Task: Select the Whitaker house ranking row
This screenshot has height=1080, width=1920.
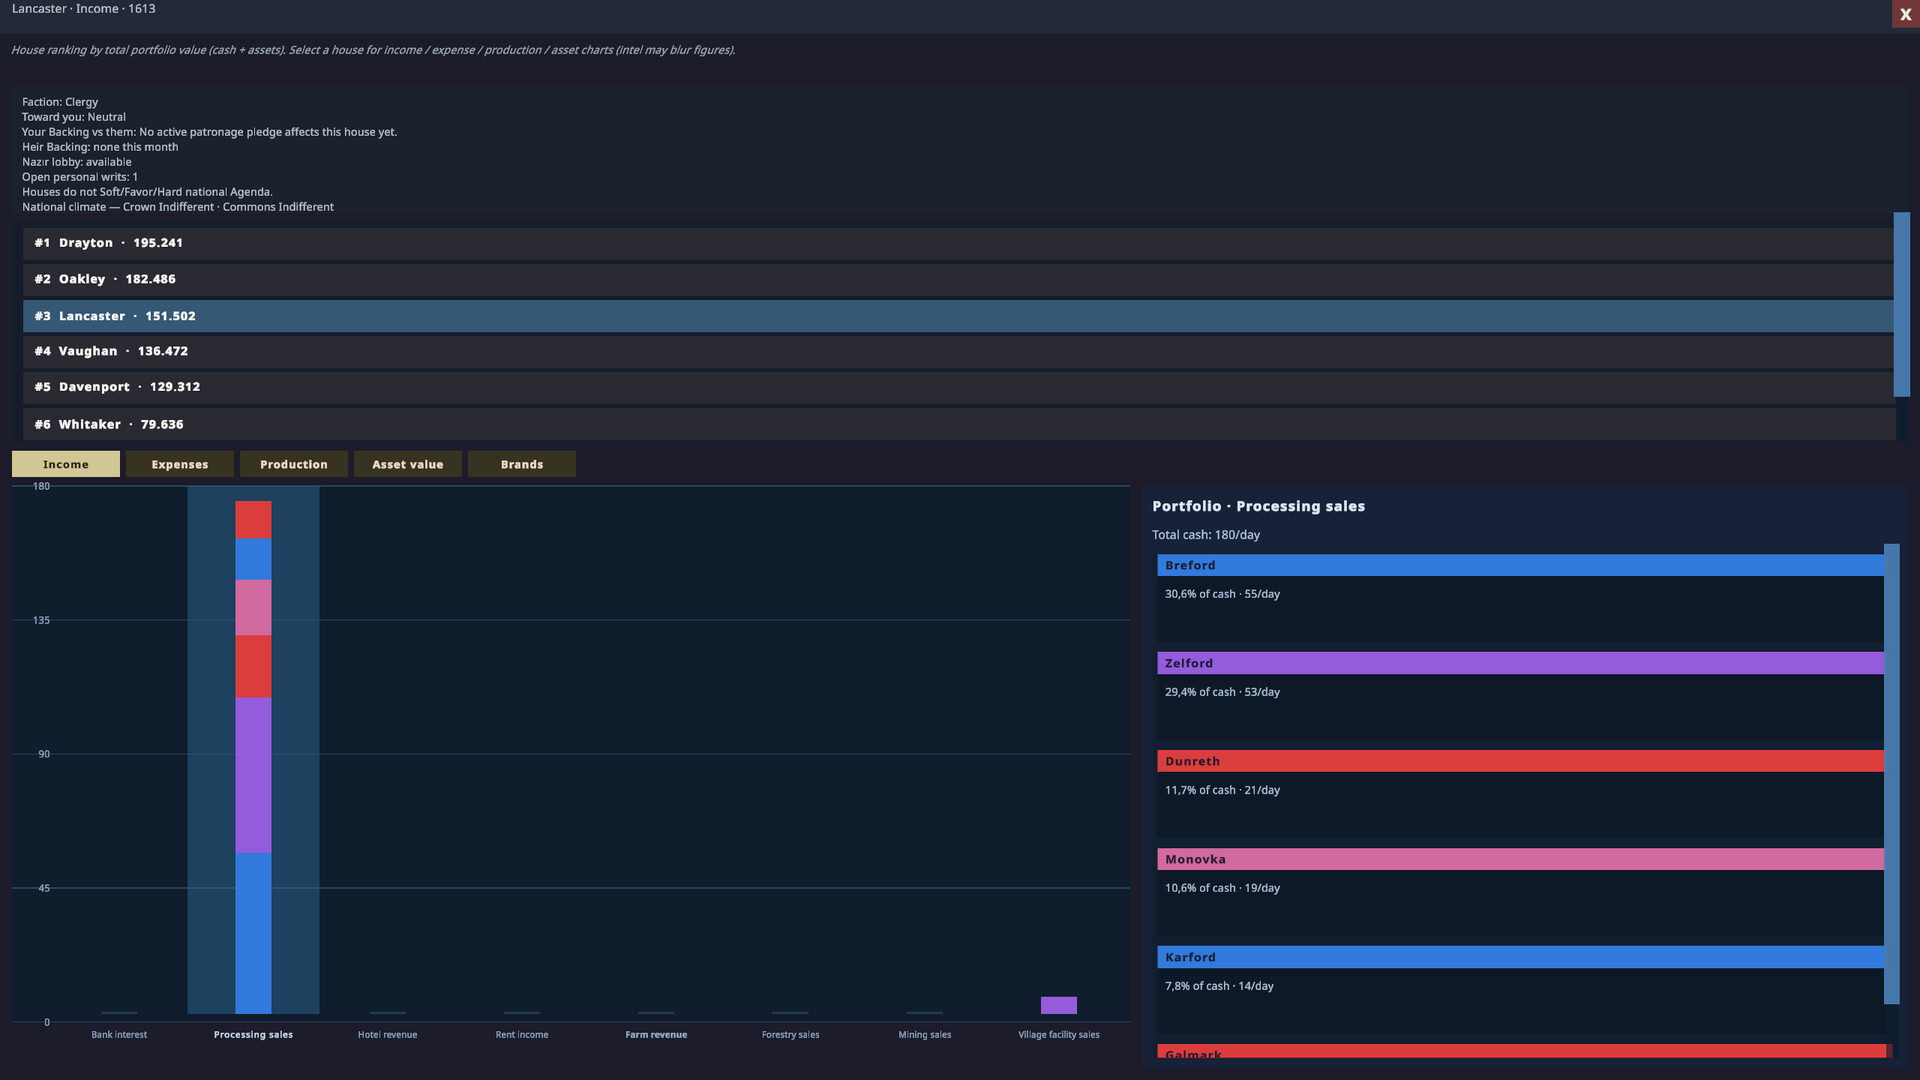Action: [x=958, y=424]
